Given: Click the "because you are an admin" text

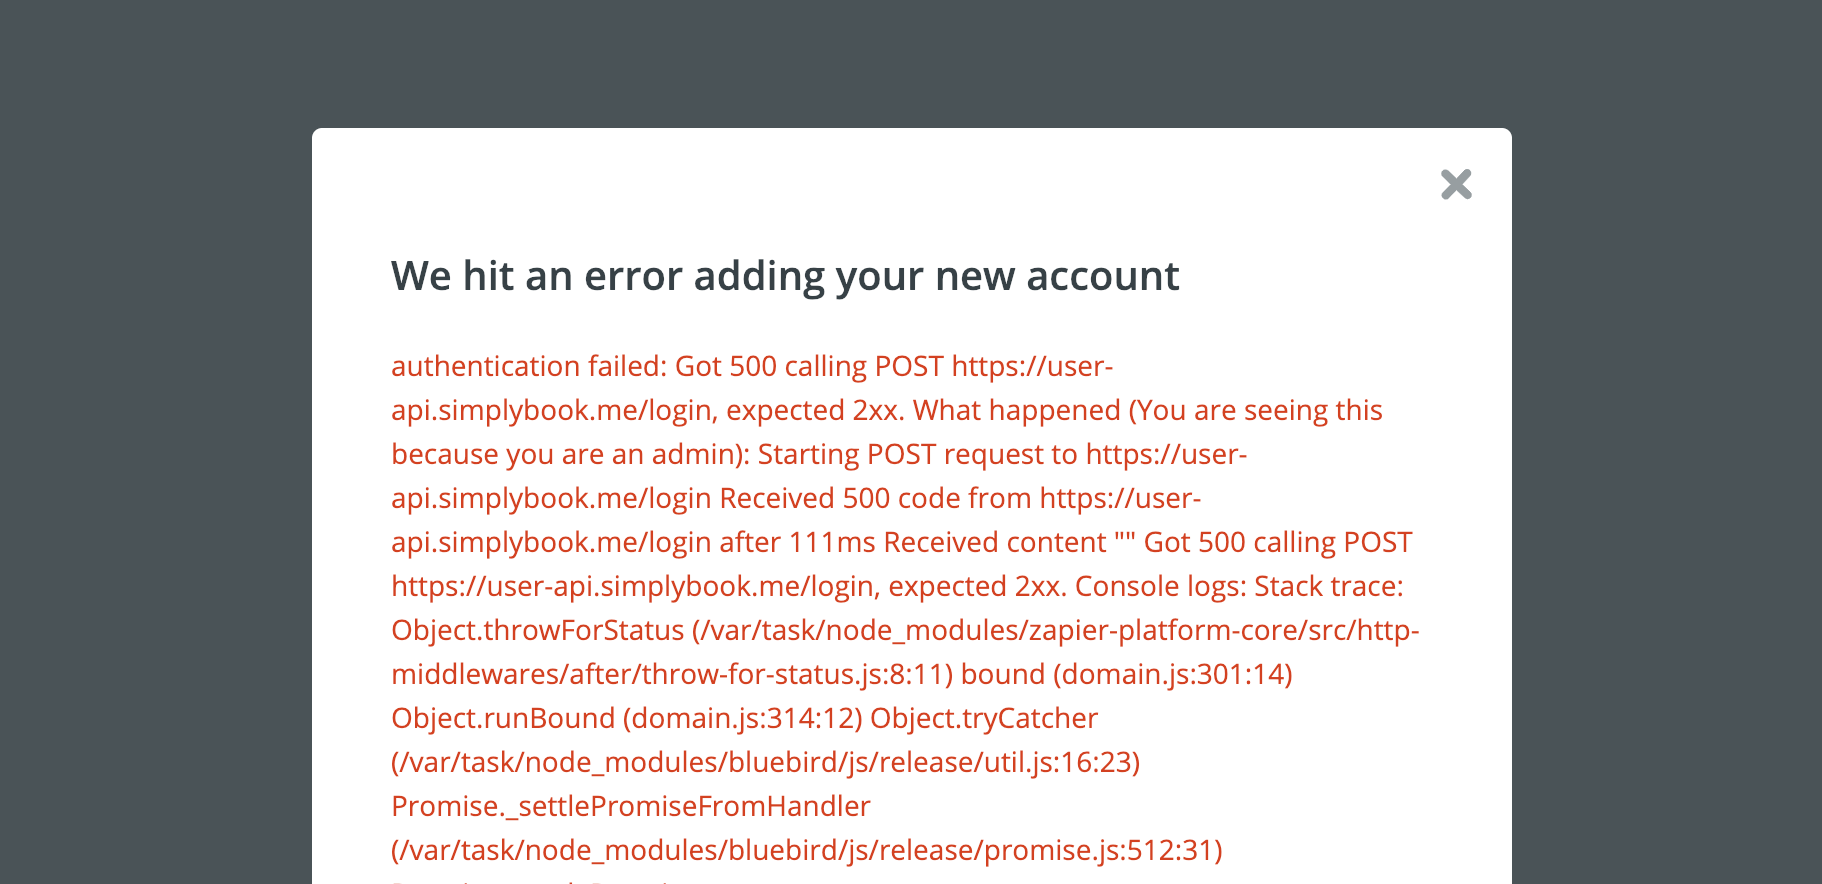Looking at the screenshot, I should click(x=565, y=454).
